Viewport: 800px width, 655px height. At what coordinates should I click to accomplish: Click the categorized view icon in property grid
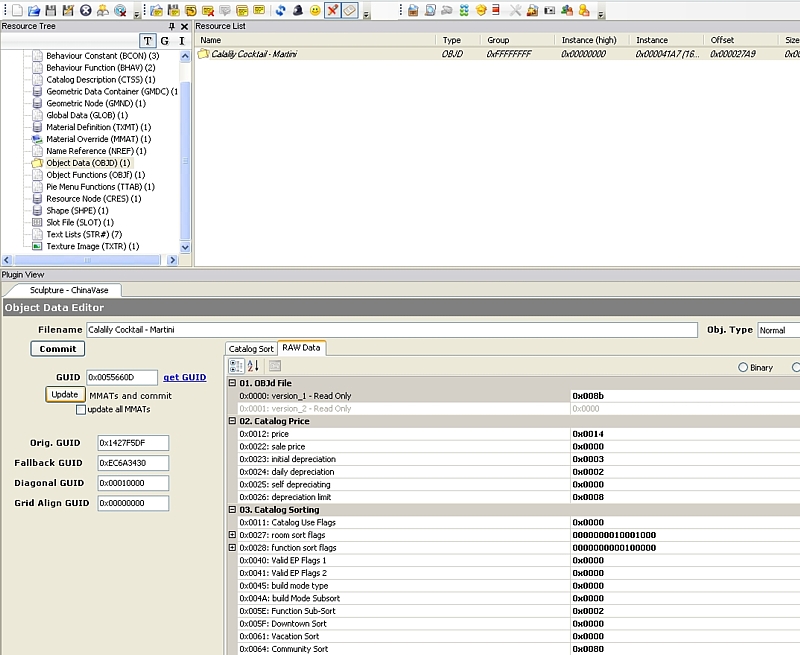click(237, 367)
